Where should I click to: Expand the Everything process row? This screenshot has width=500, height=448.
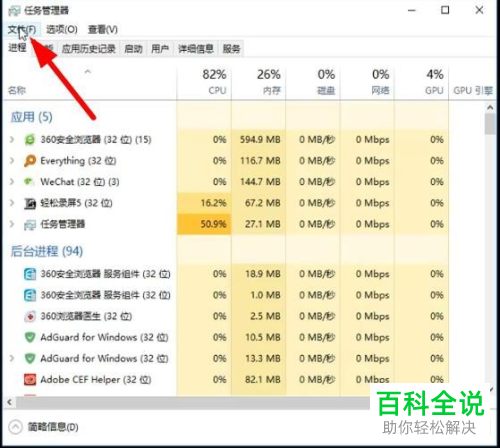pos(12,161)
